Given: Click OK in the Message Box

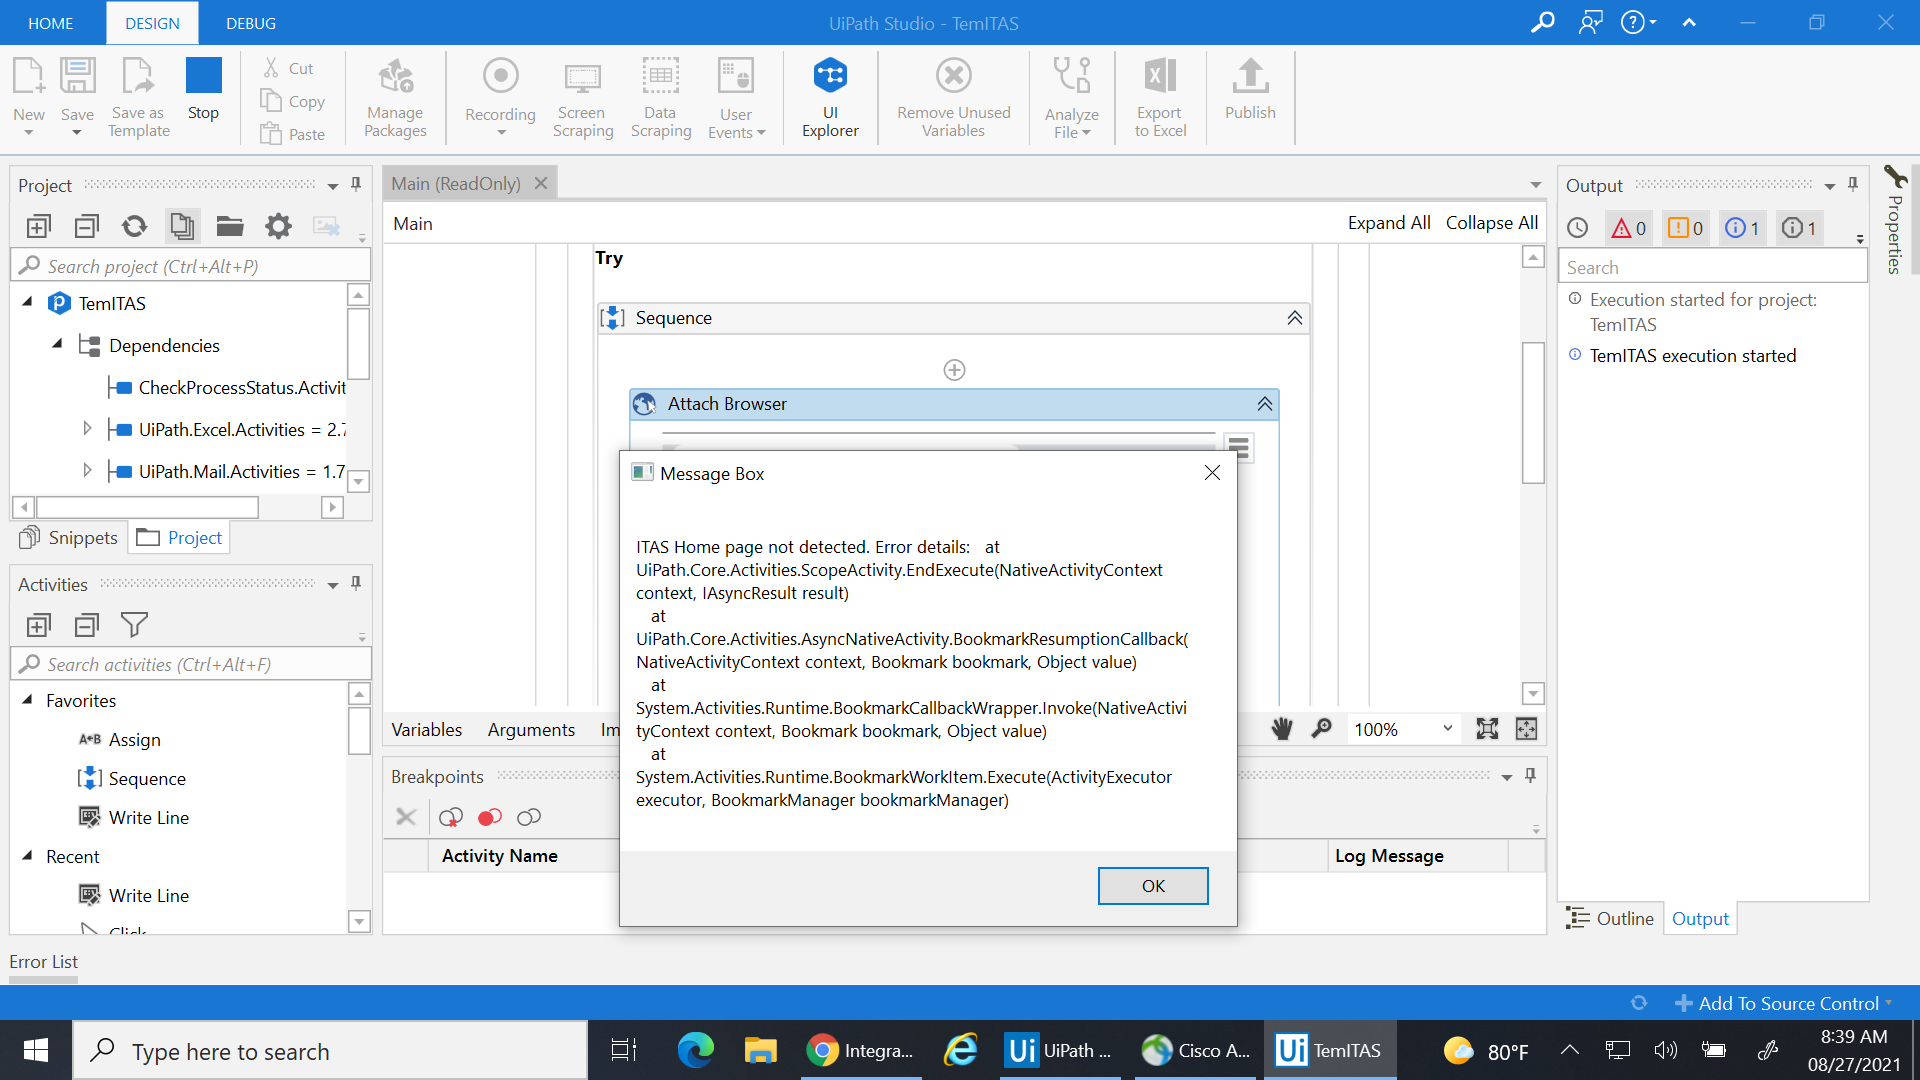Looking at the screenshot, I should (1152, 886).
